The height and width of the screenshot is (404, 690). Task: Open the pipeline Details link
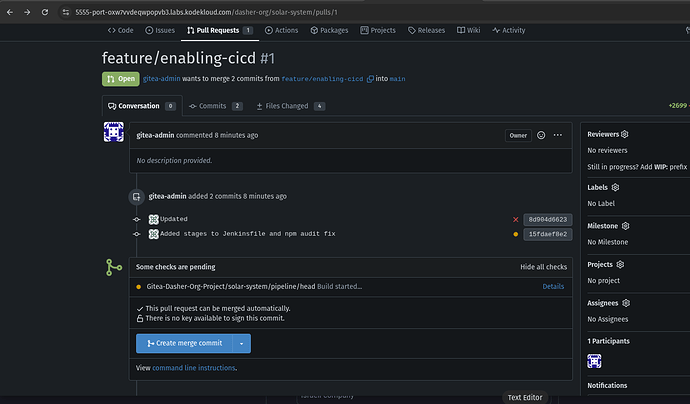point(553,287)
